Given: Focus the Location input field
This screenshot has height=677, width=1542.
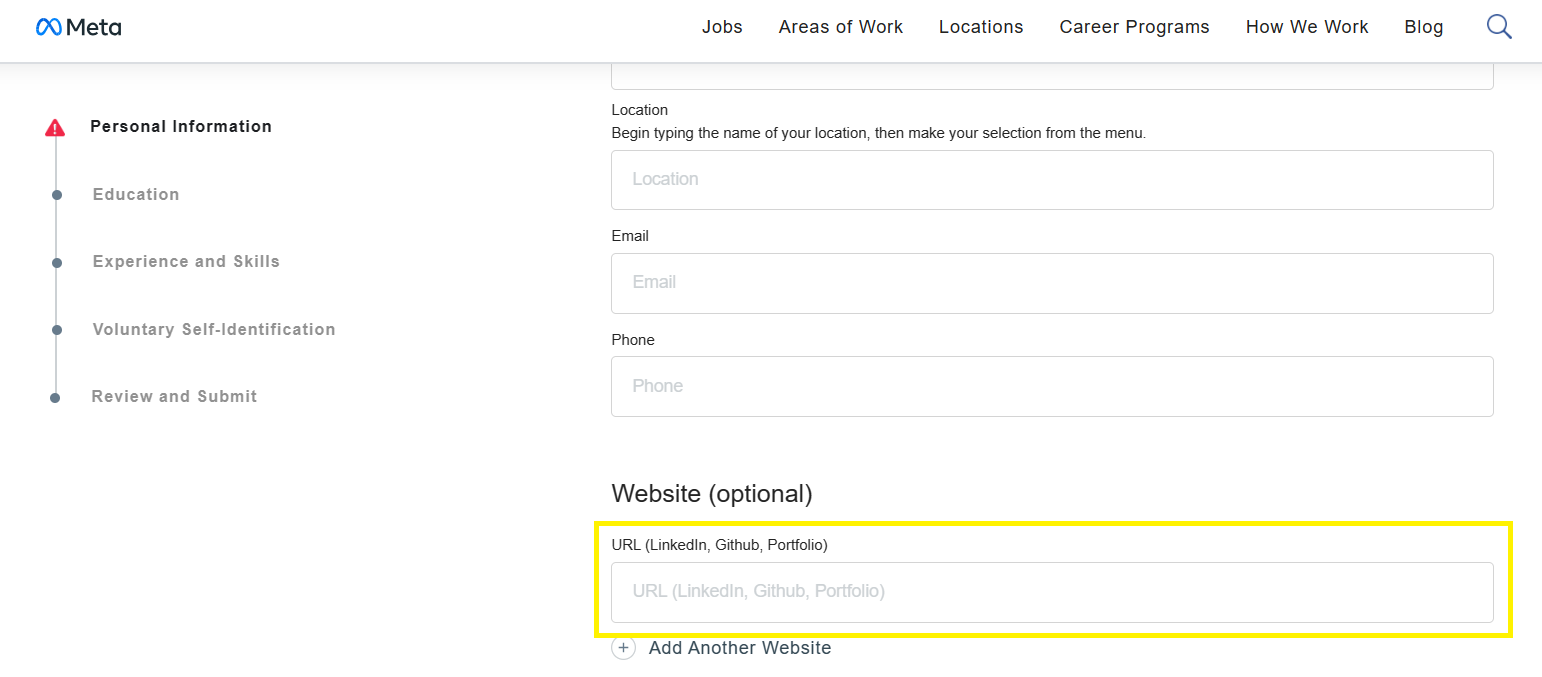Looking at the screenshot, I should 1052,180.
